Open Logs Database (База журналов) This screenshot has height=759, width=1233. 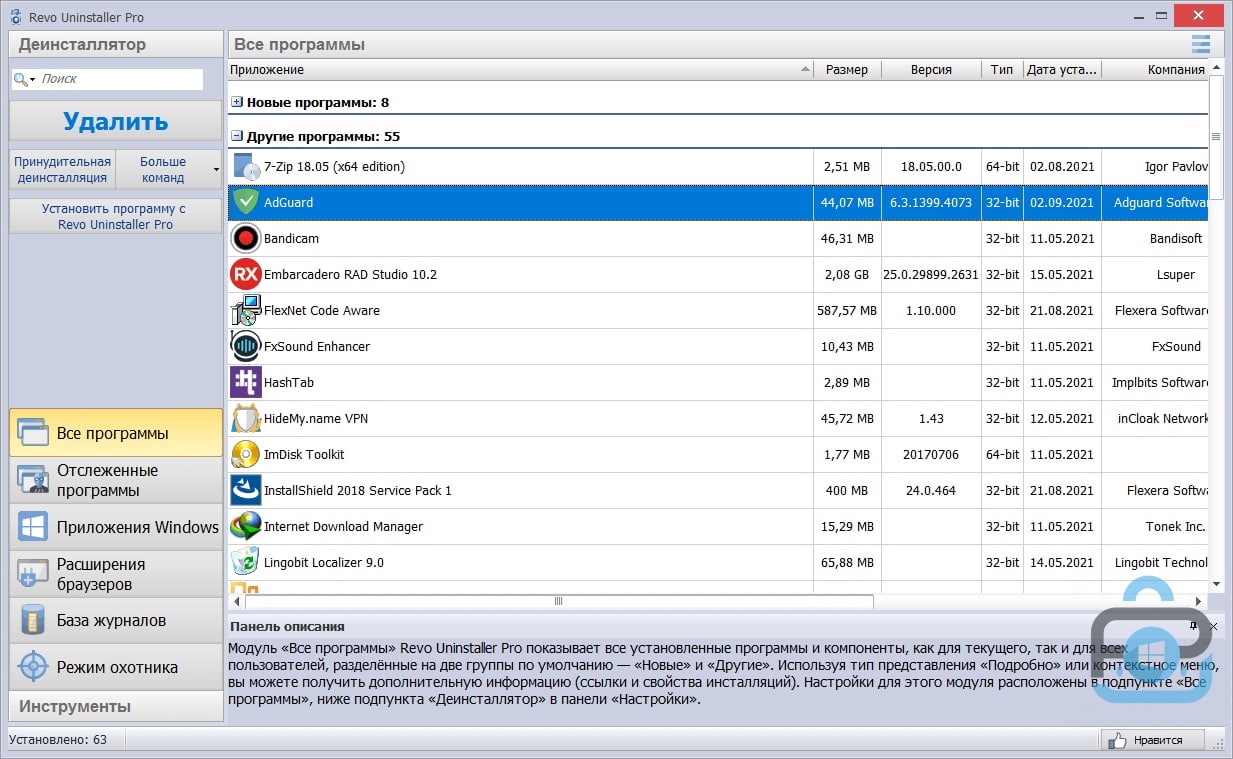(x=116, y=620)
